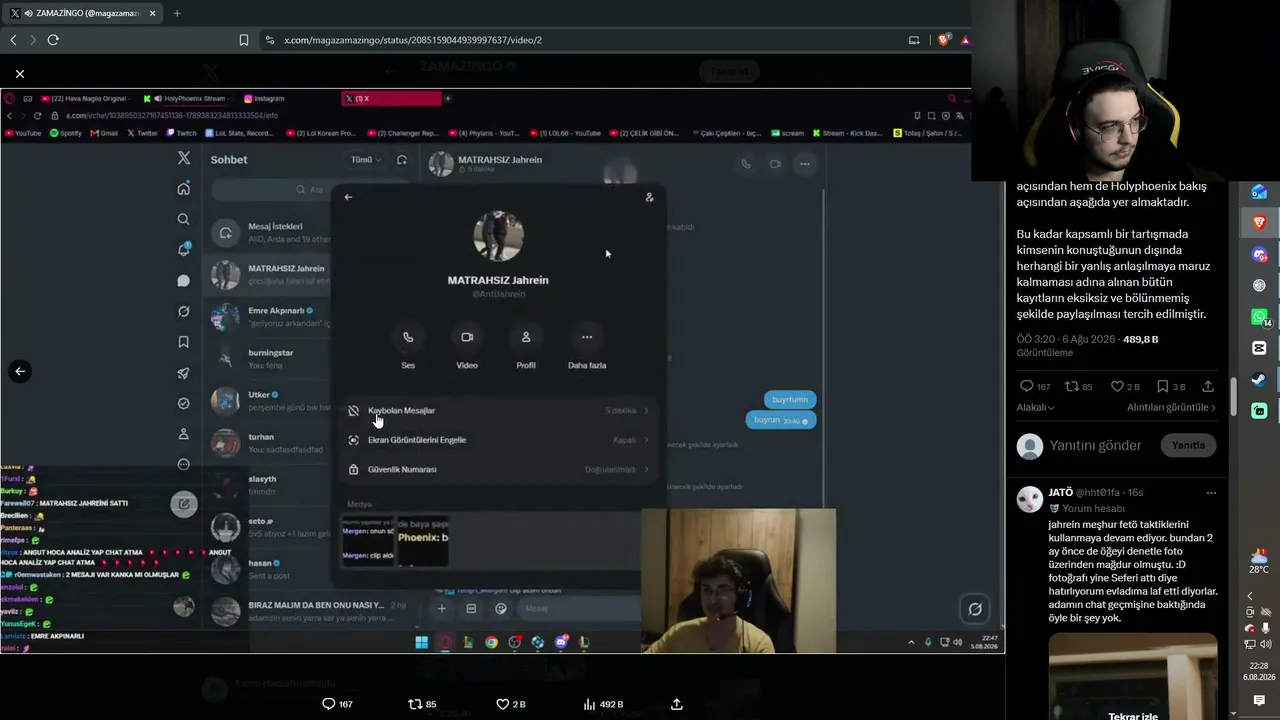Close the ZAMAZİNGO browser tab
This screenshot has height=720, width=1280.
pos(153,13)
